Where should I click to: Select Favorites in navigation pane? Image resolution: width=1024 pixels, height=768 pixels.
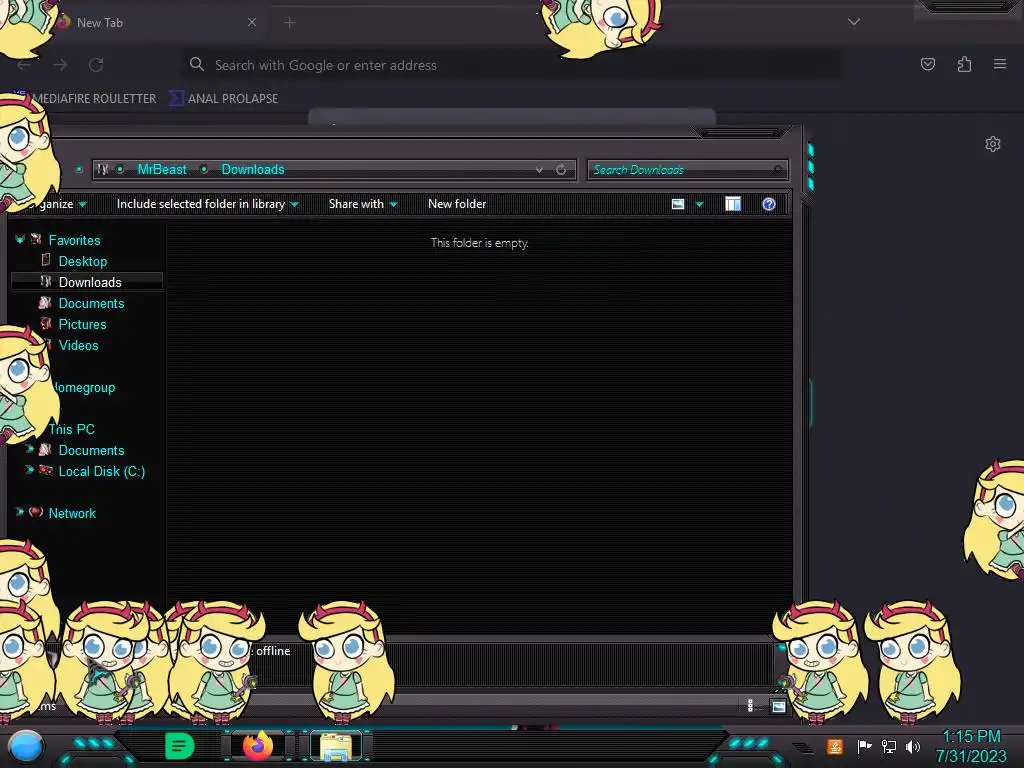74,240
